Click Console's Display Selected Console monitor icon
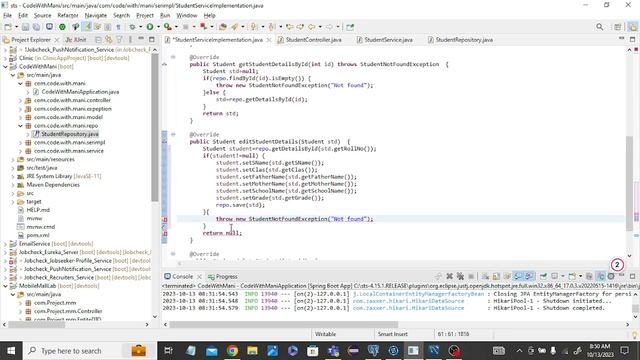This screenshot has width=640, height=360. [x=555, y=276]
